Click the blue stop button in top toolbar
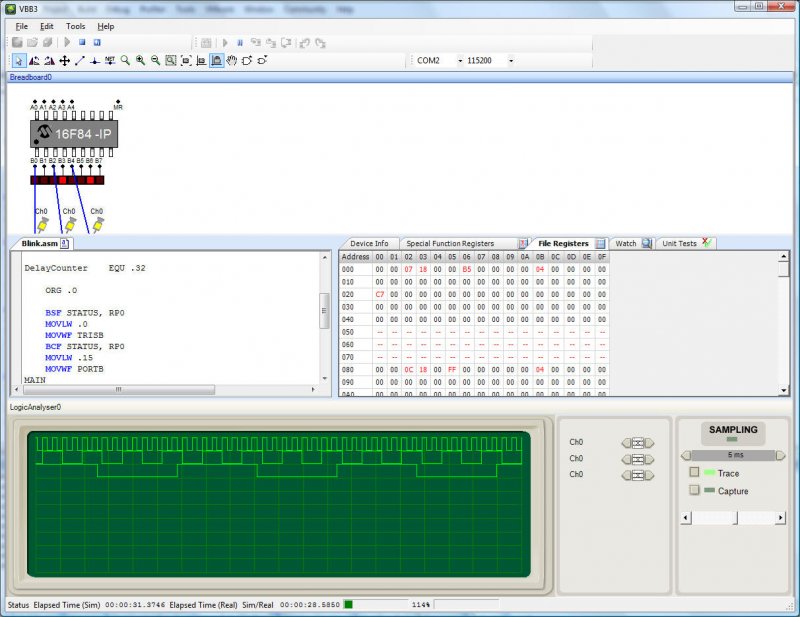The height and width of the screenshot is (617, 800). (82, 42)
